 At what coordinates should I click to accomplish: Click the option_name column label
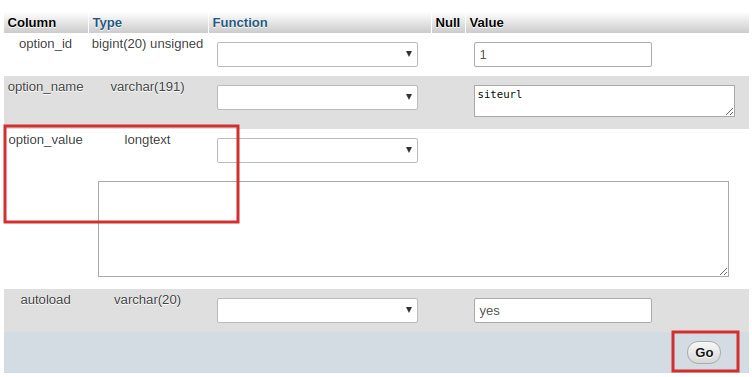coord(46,87)
